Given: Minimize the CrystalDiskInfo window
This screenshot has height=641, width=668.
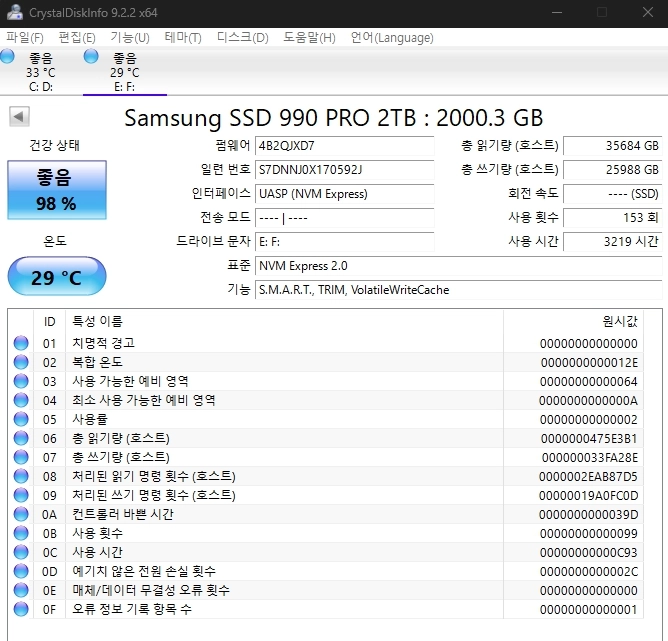Looking at the screenshot, I should point(557,12).
